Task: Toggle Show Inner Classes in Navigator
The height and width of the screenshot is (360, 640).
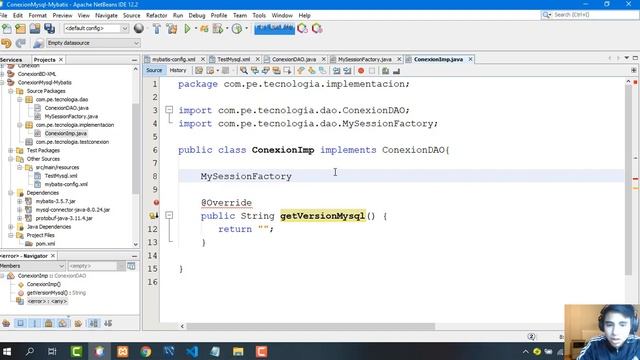Action: coord(62,323)
